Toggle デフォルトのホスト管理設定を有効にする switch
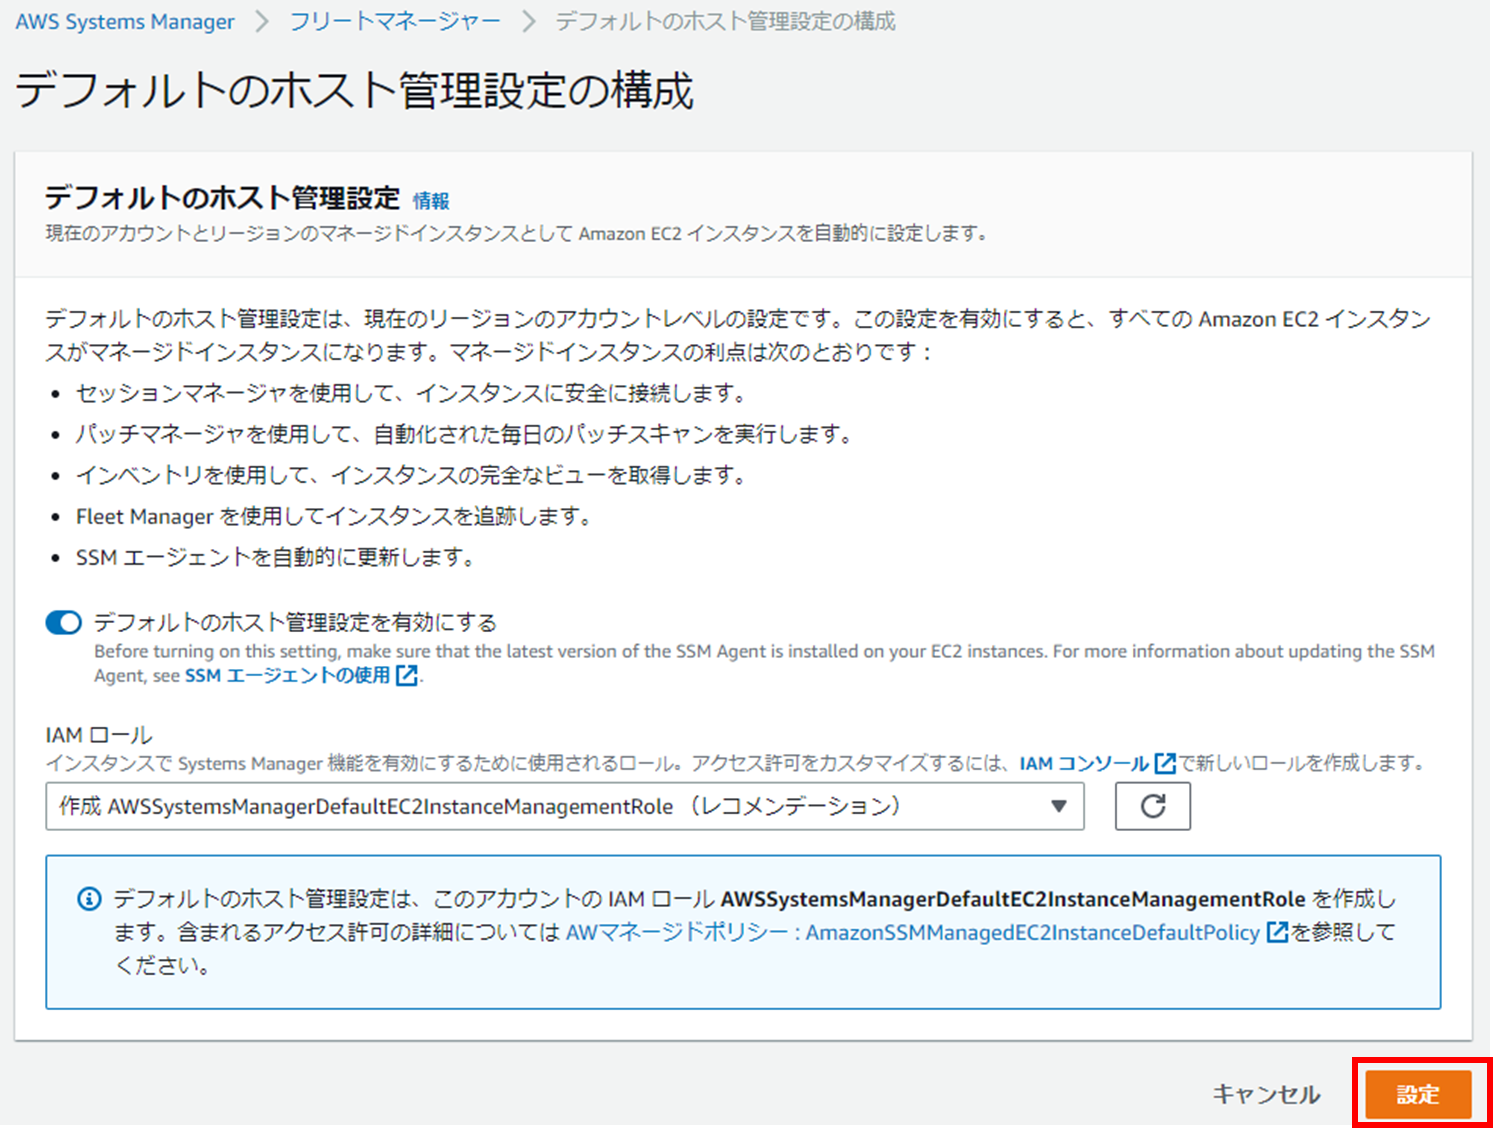The width and height of the screenshot is (1493, 1128). [64, 623]
